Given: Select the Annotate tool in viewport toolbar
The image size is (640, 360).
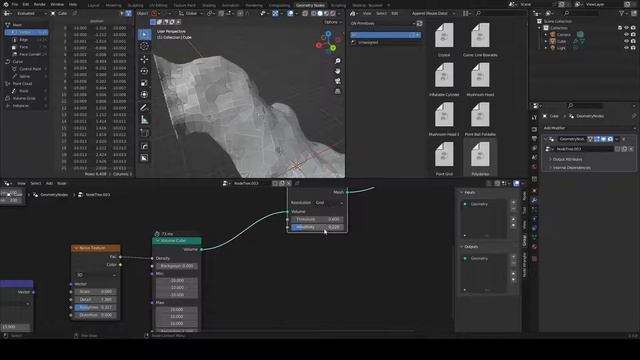Looking at the screenshot, I should click(144, 108).
